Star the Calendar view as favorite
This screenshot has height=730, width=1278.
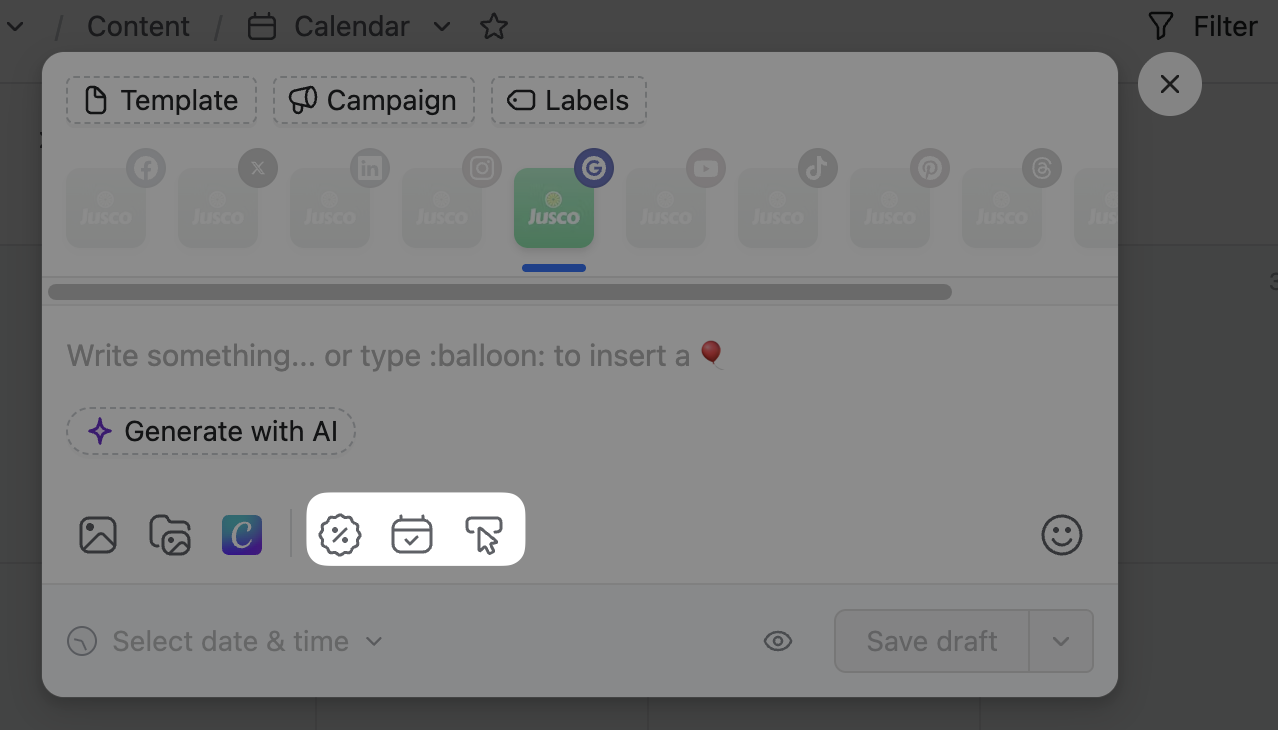494,27
